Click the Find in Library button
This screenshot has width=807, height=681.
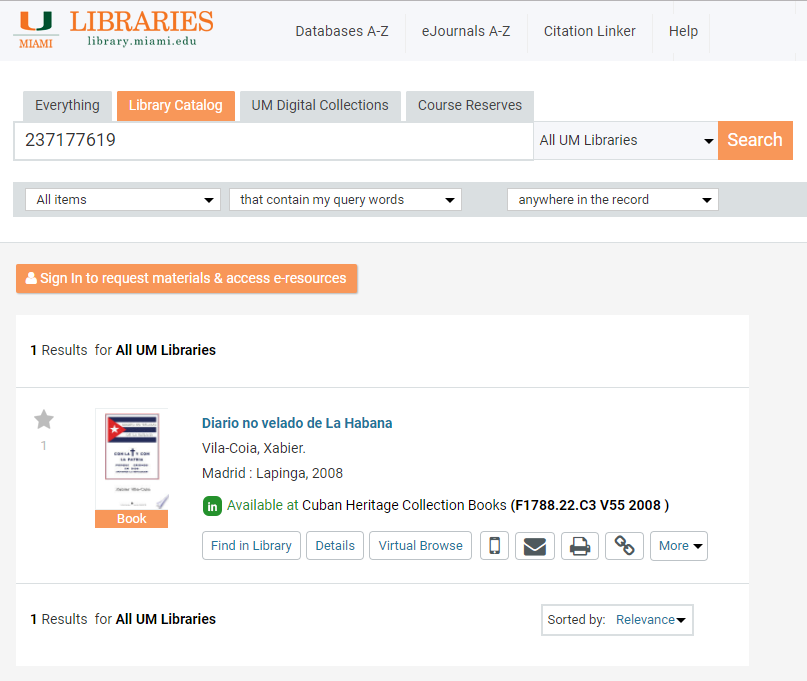[251, 546]
